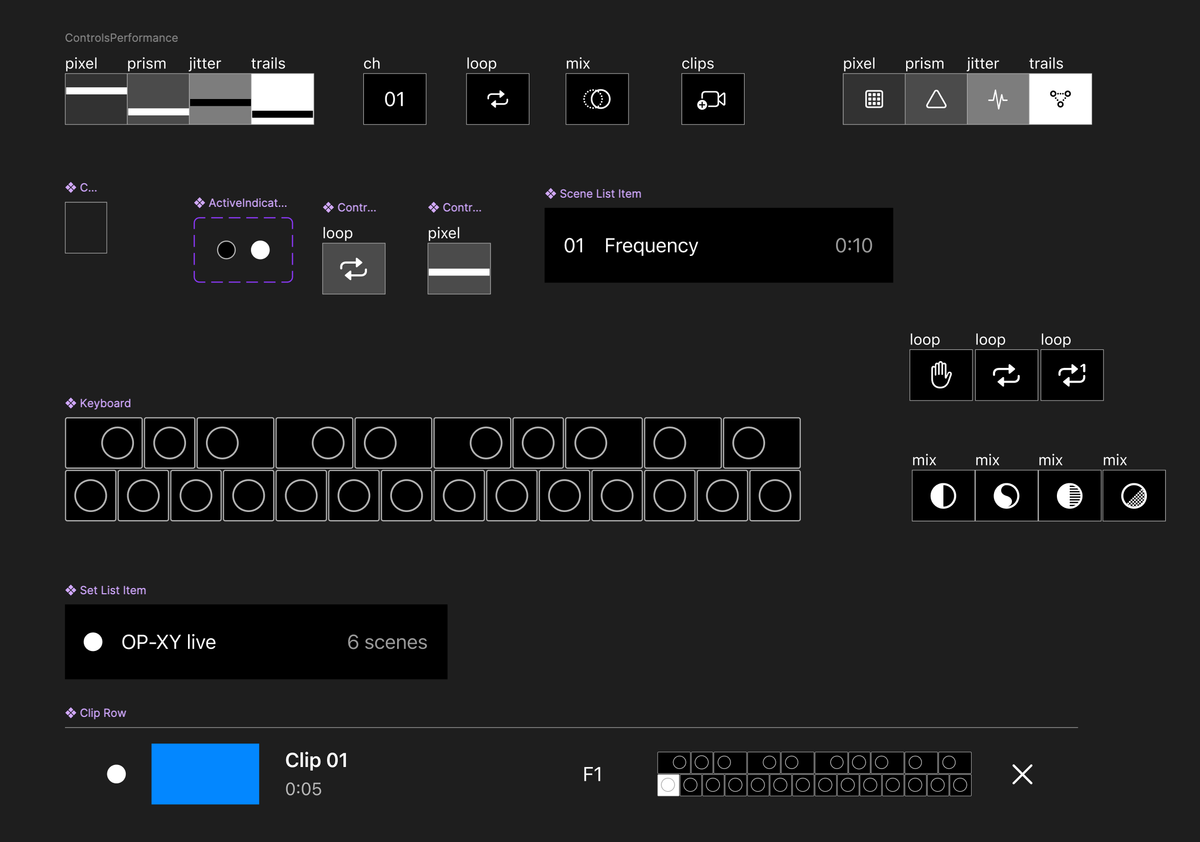The image size is (1200, 842).
Task: Click the 6 scenes count text
Action: pos(387,642)
